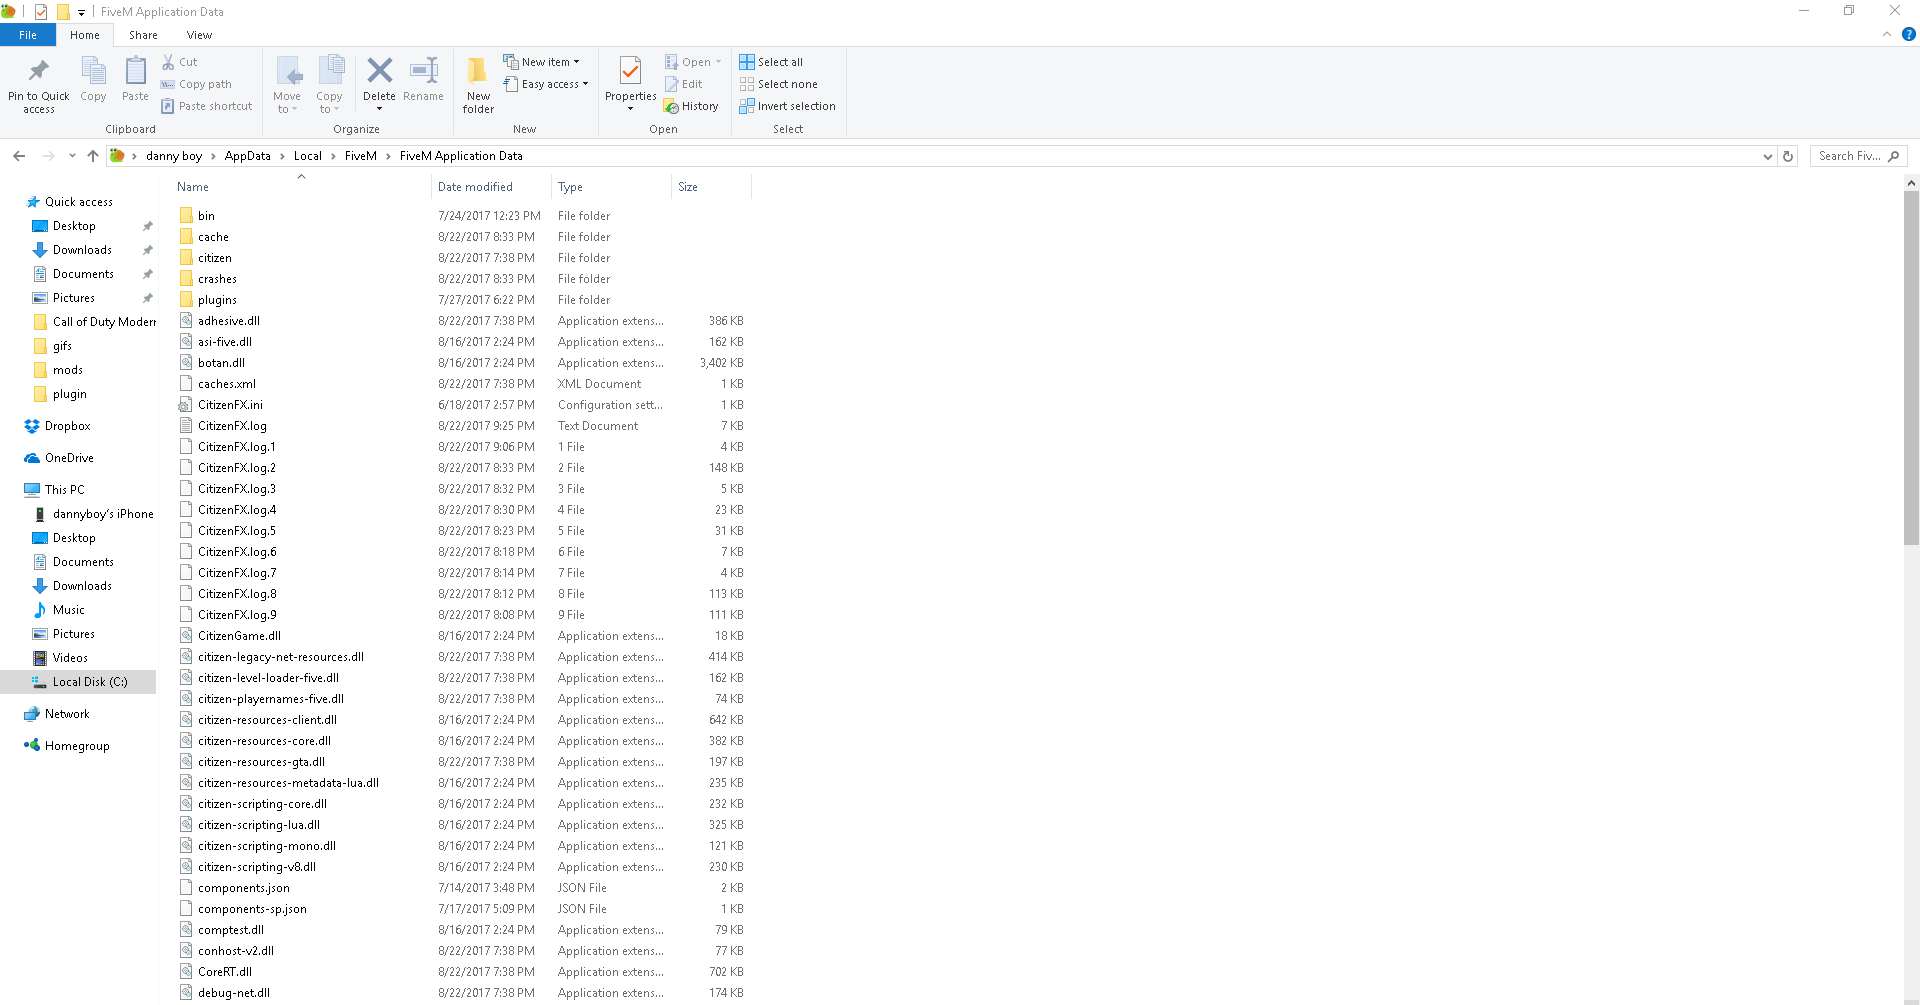
Task: Click Select all
Action: (771, 62)
